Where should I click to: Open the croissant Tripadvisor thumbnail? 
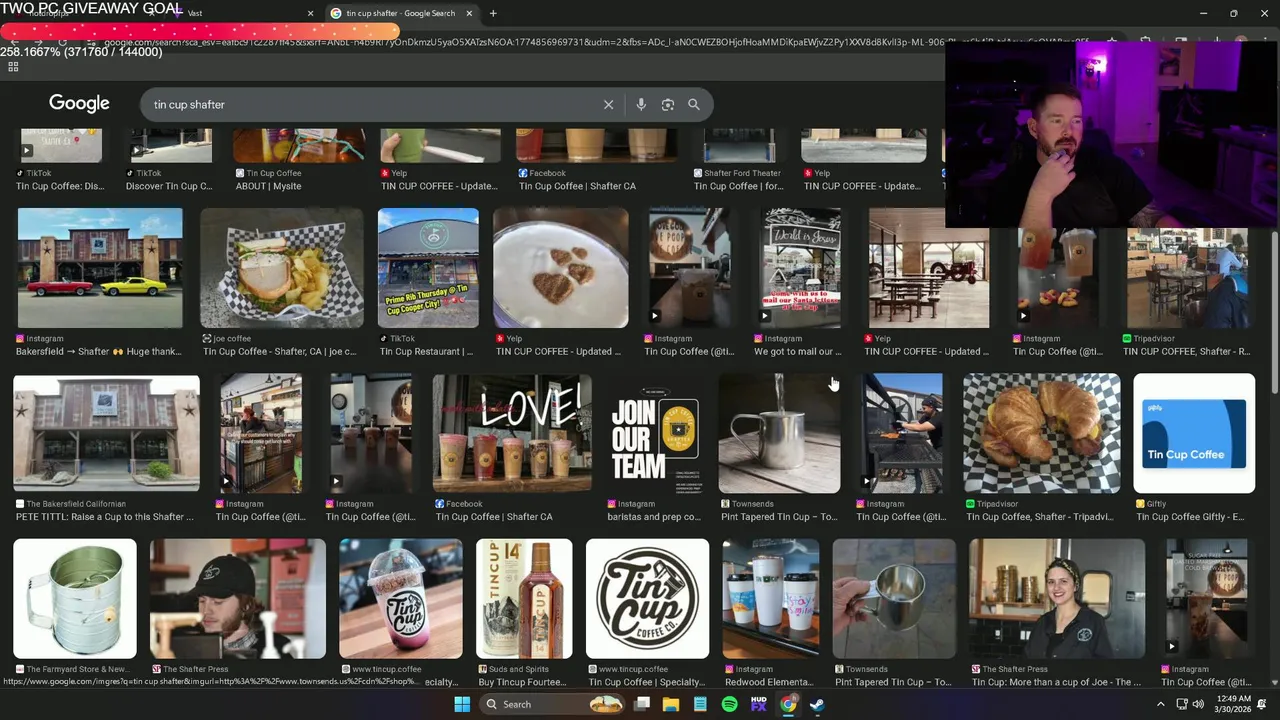click(1042, 433)
